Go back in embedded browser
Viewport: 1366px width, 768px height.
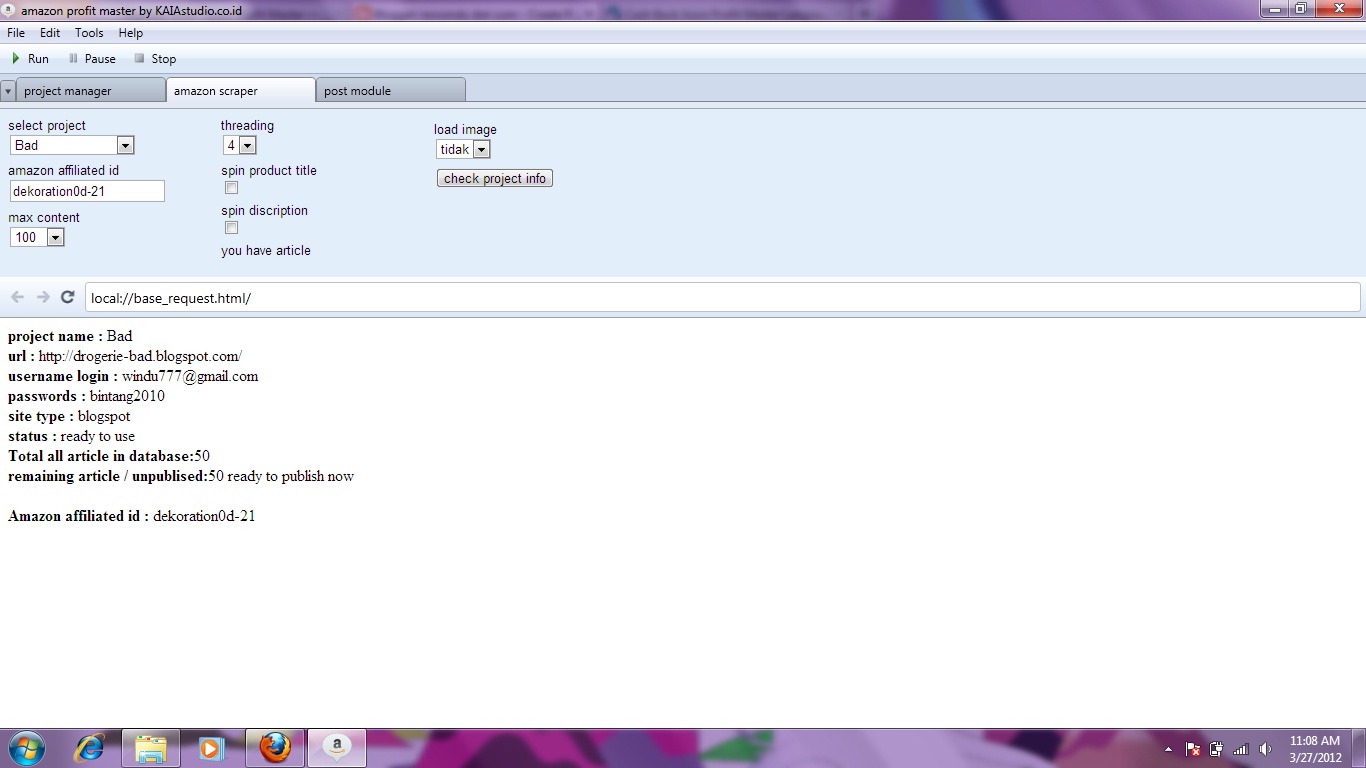(18, 297)
